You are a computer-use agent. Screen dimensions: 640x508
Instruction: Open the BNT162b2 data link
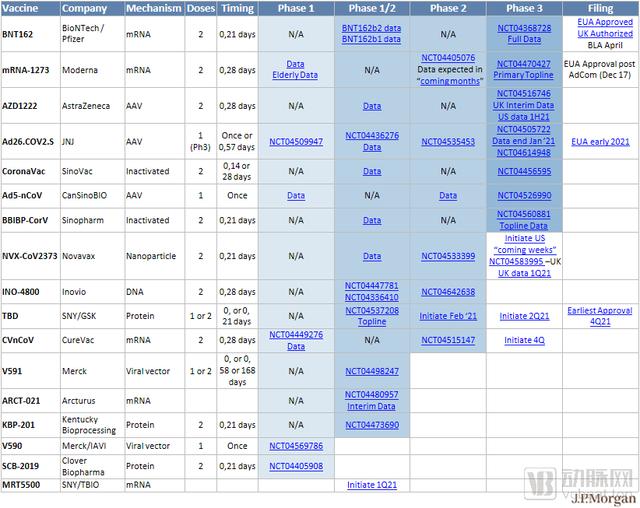371,28
